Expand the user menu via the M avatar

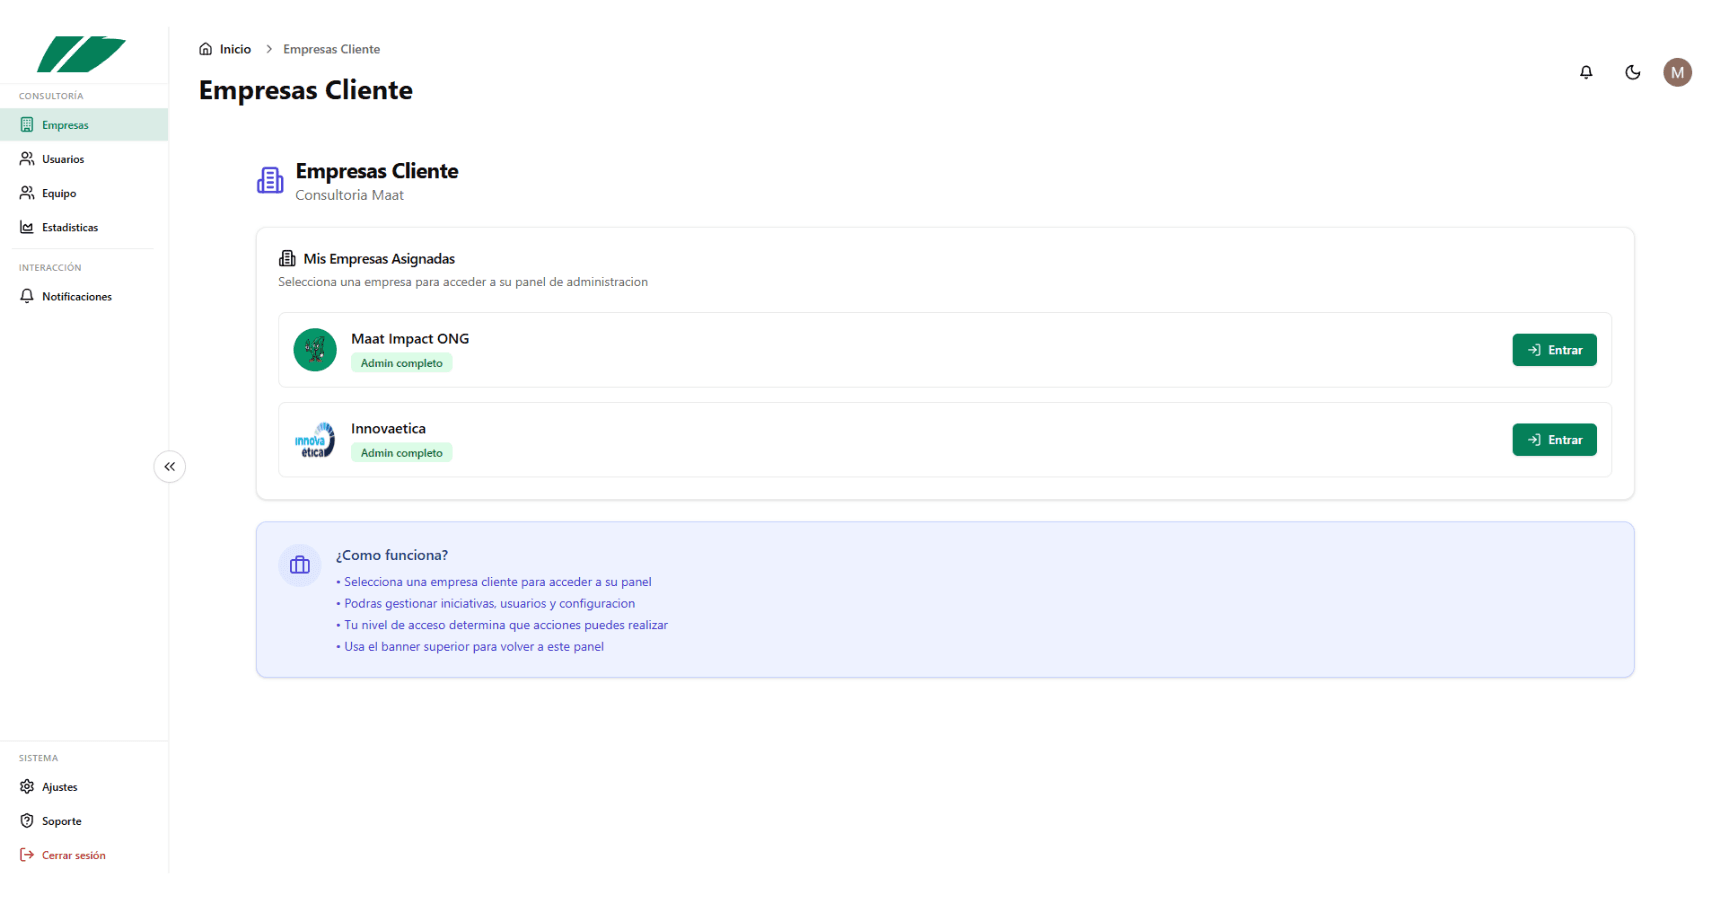point(1678,72)
